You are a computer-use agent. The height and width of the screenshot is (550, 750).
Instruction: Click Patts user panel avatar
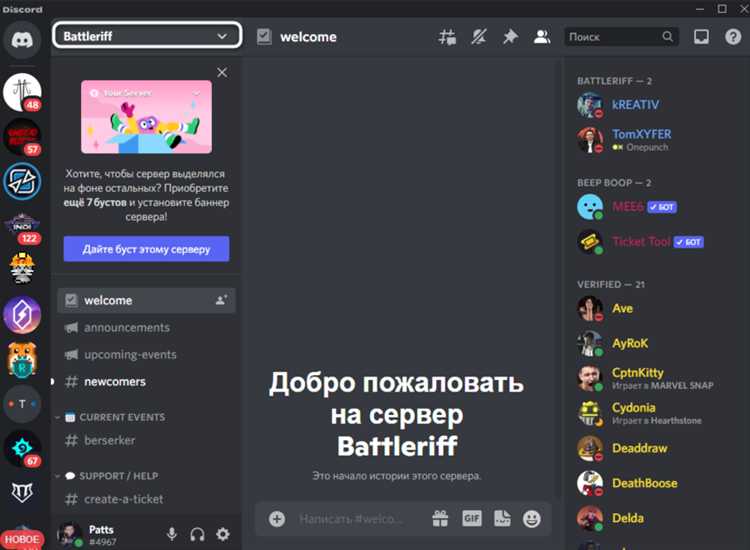[70, 534]
